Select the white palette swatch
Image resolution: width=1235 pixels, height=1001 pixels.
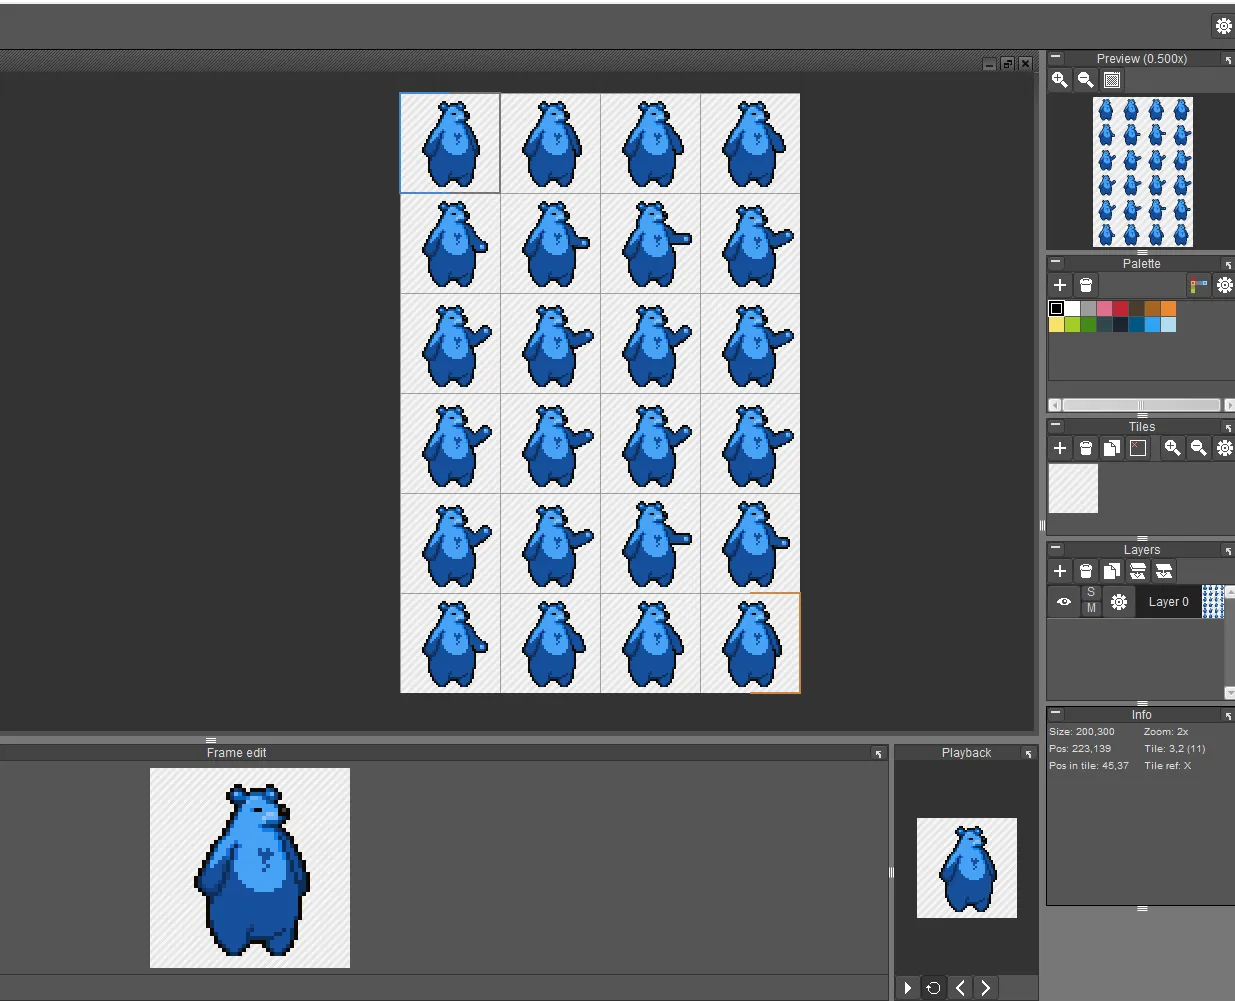pos(1072,308)
